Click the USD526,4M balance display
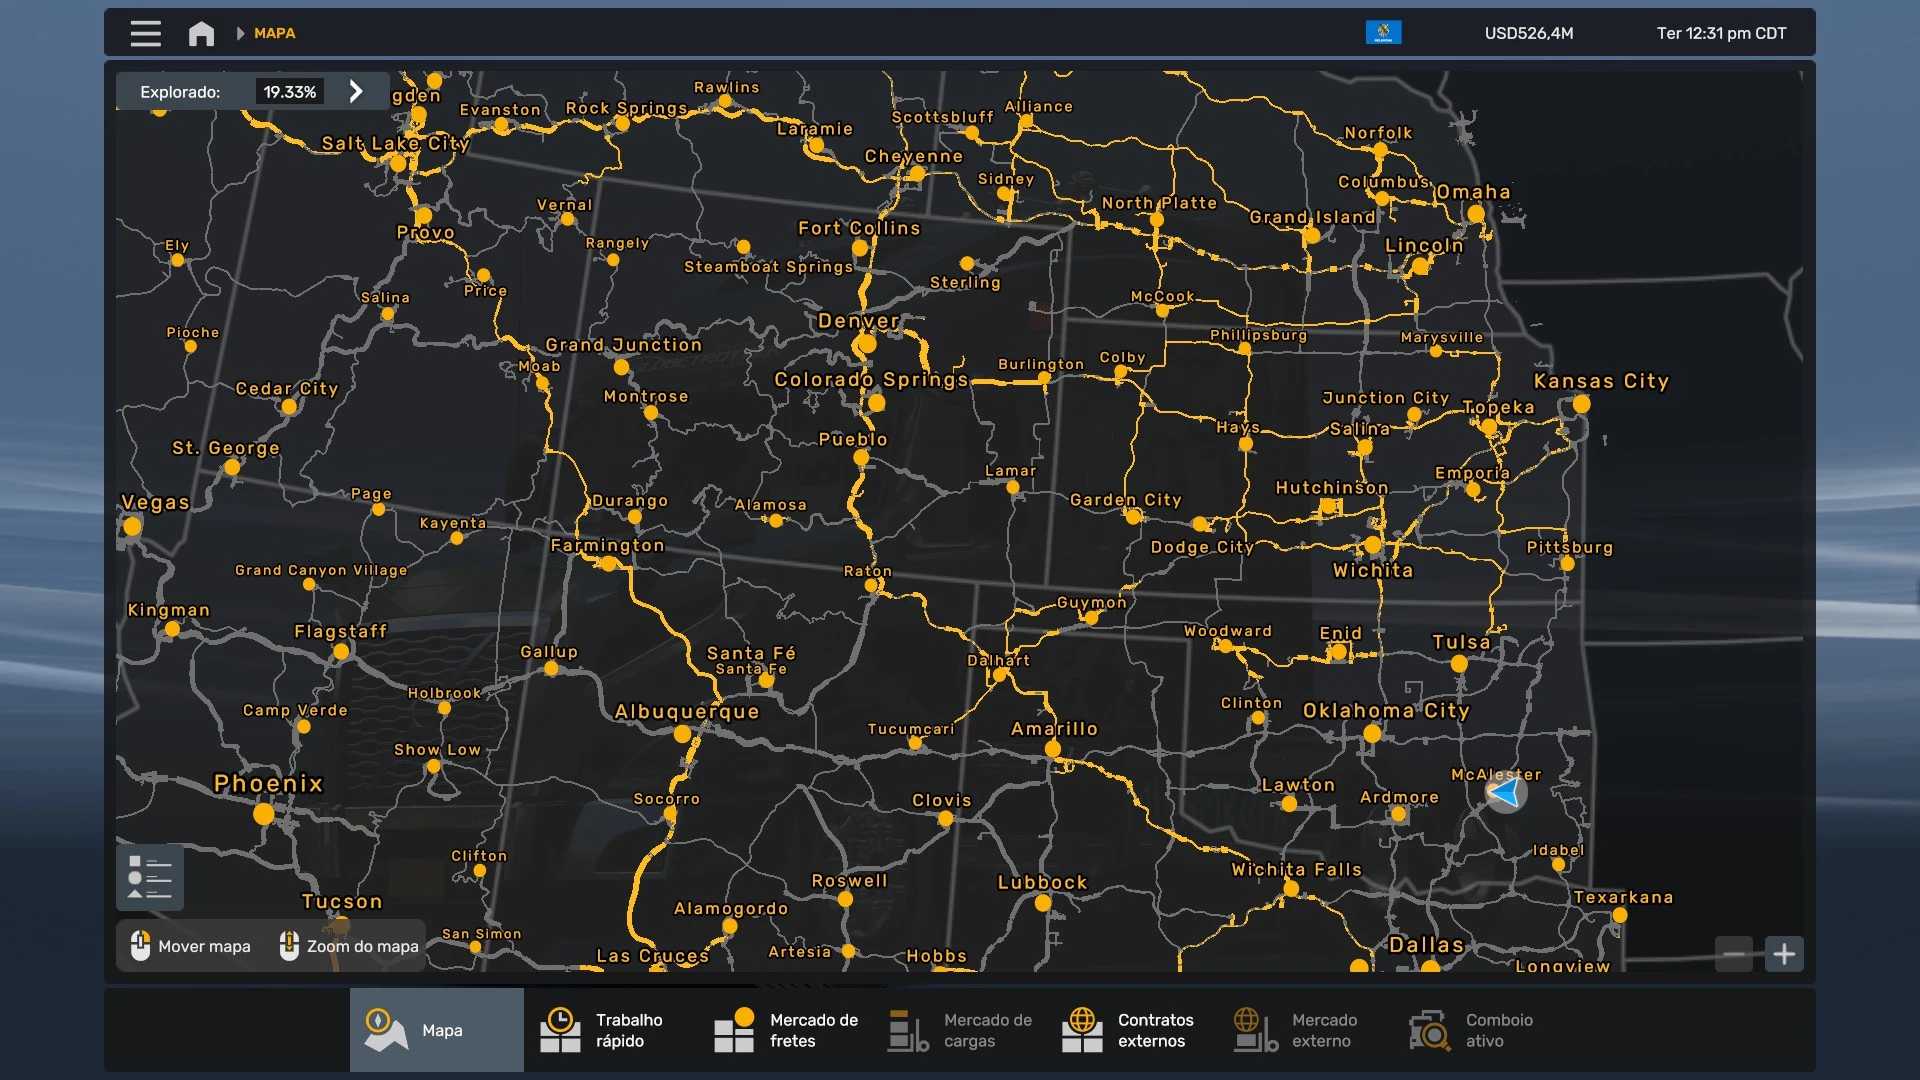This screenshot has width=1920, height=1080. coord(1528,34)
